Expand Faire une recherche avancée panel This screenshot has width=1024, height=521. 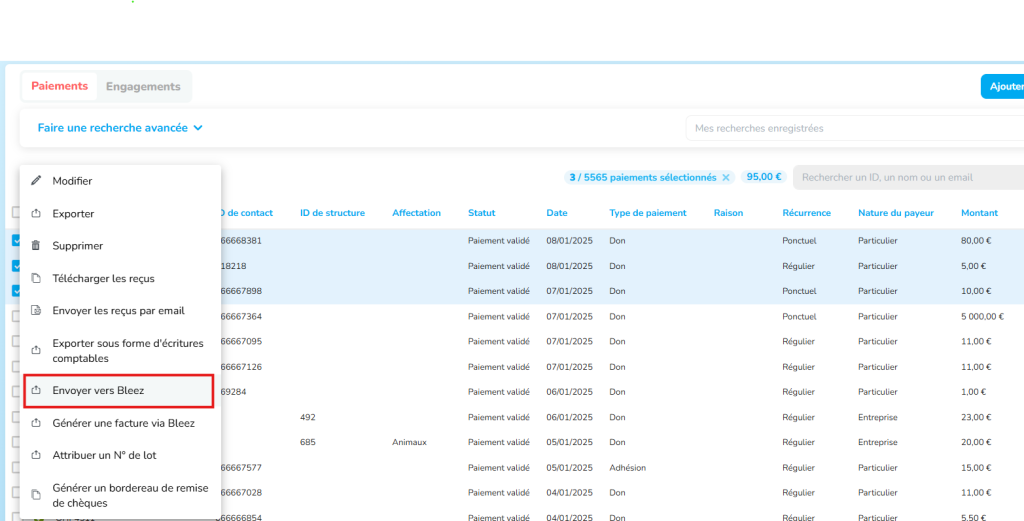[120, 128]
